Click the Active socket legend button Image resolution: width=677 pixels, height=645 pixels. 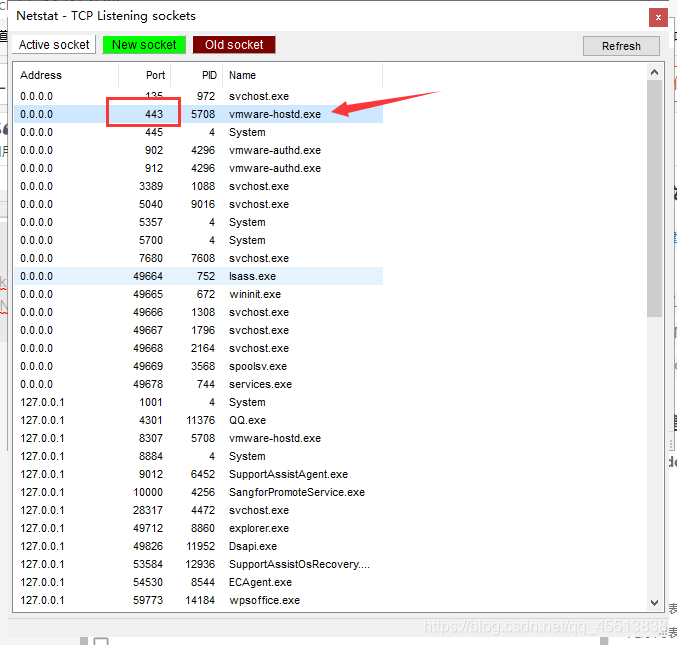point(54,44)
